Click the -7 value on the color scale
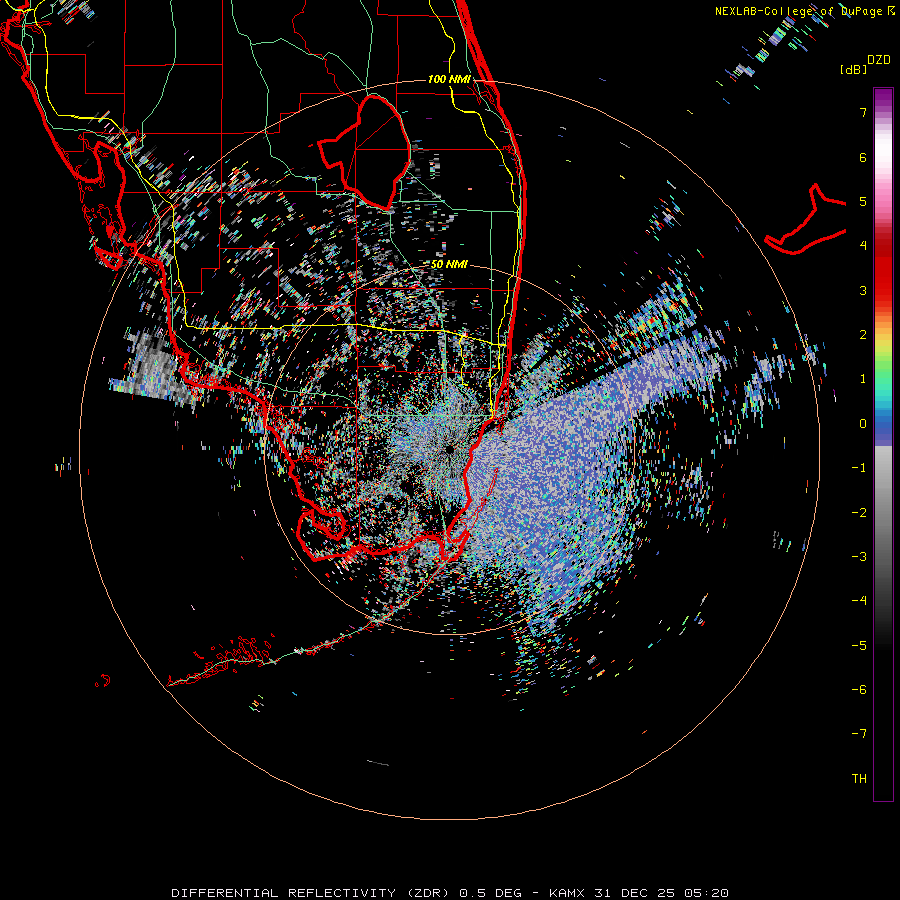This screenshot has width=900, height=900. [x=859, y=734]
